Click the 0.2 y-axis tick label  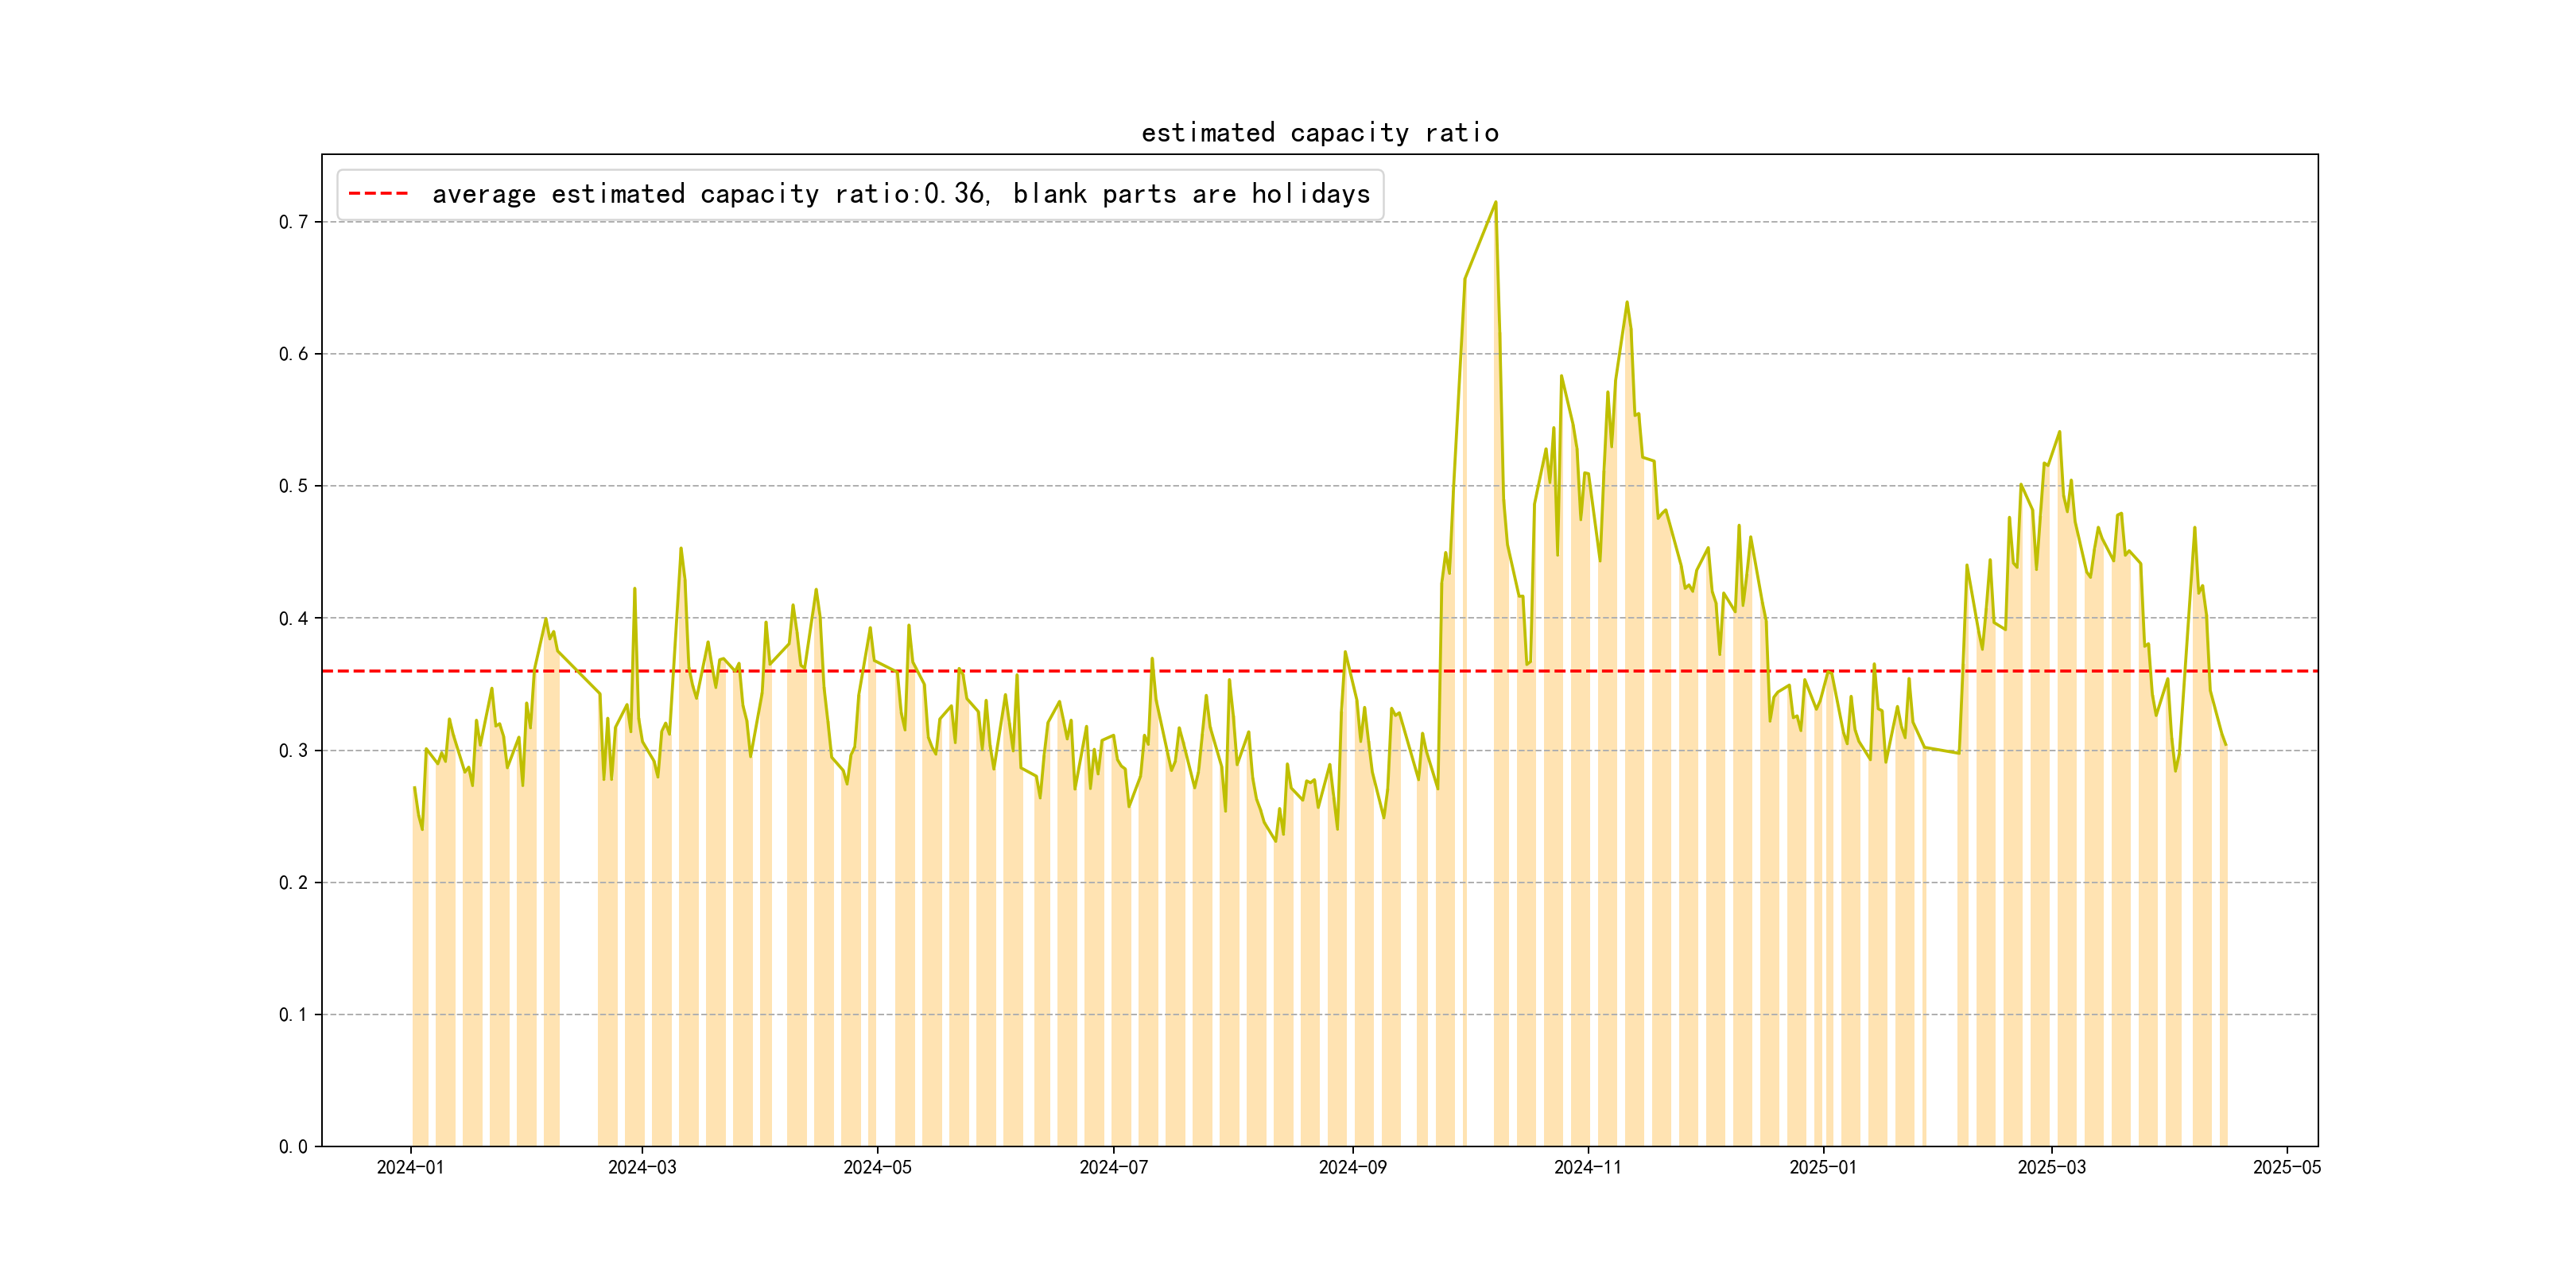(293, 882)
